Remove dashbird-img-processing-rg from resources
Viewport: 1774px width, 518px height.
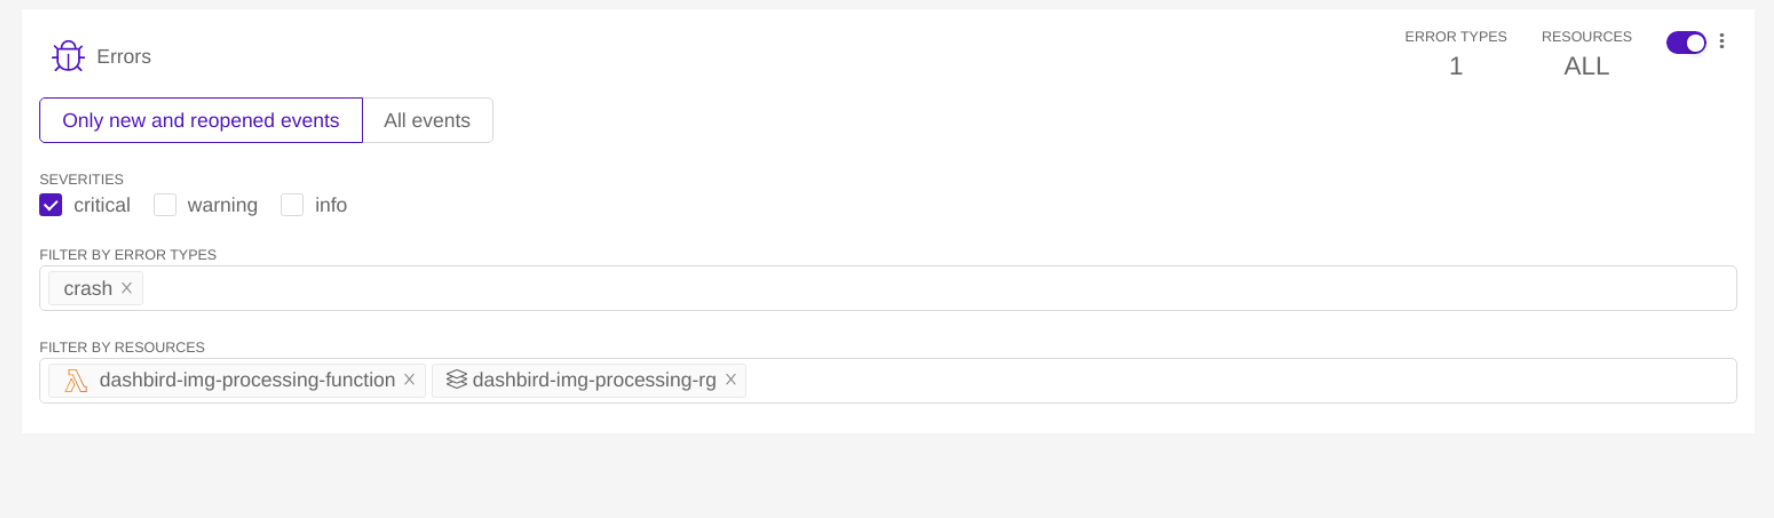coord(731,380)
